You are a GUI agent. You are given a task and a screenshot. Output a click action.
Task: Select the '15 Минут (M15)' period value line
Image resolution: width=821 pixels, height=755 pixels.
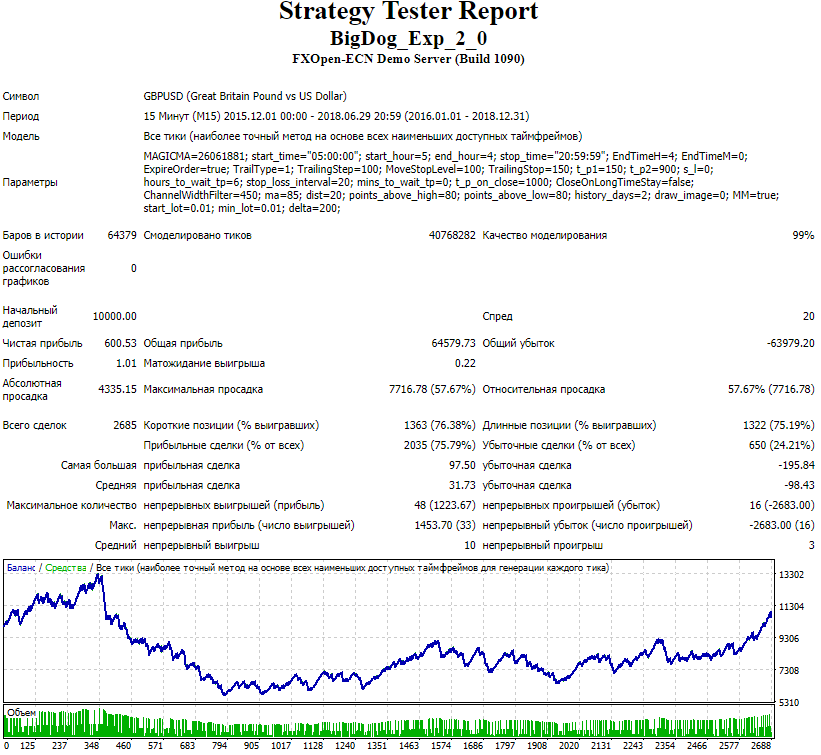(x=336, y=116)
